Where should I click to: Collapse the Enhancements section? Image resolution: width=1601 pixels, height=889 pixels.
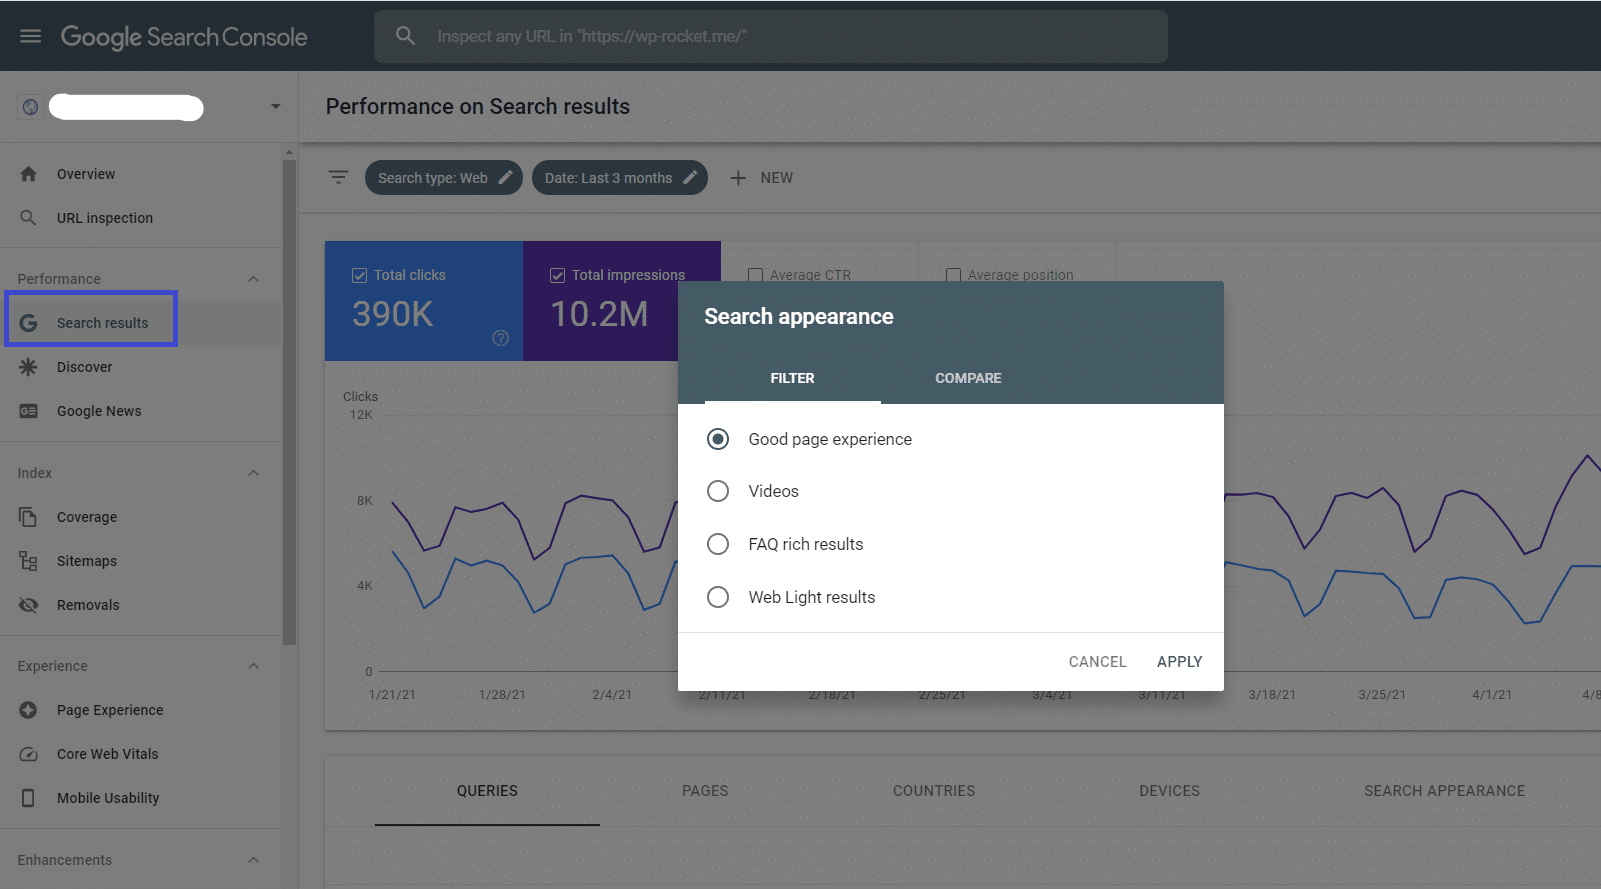point(254,860)
